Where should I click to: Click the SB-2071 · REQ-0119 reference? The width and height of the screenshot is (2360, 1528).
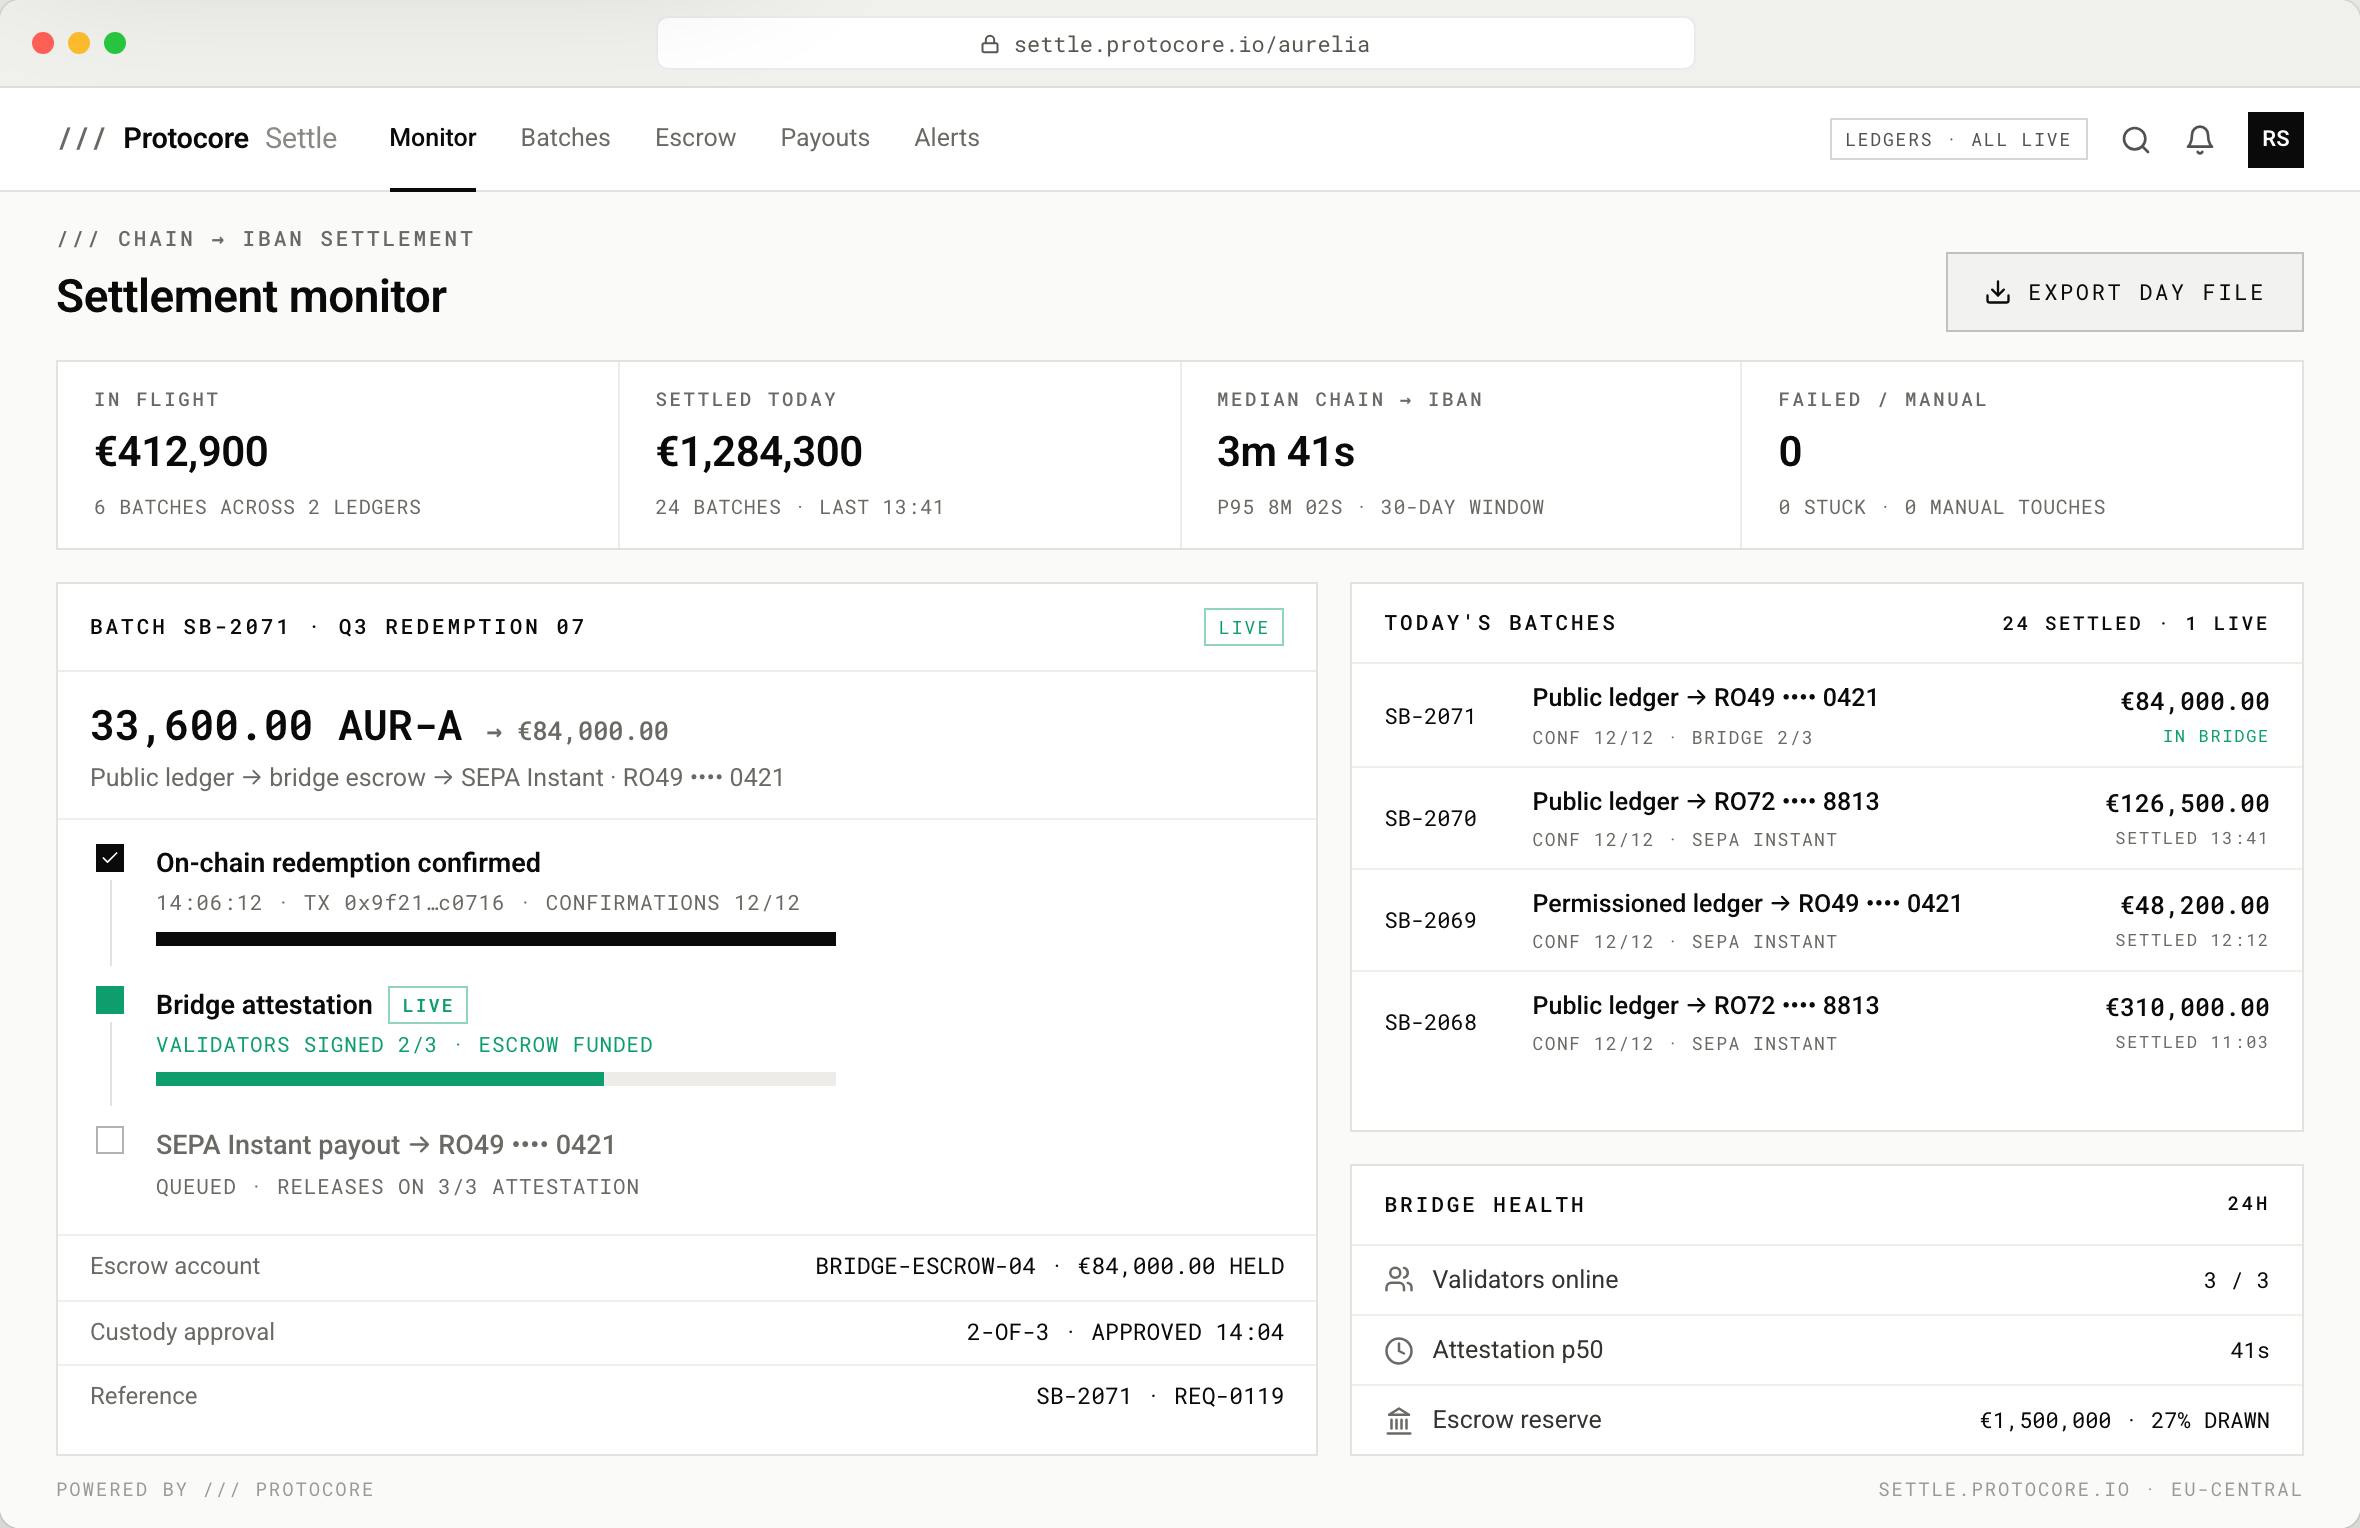[x=1160, y=1396]
